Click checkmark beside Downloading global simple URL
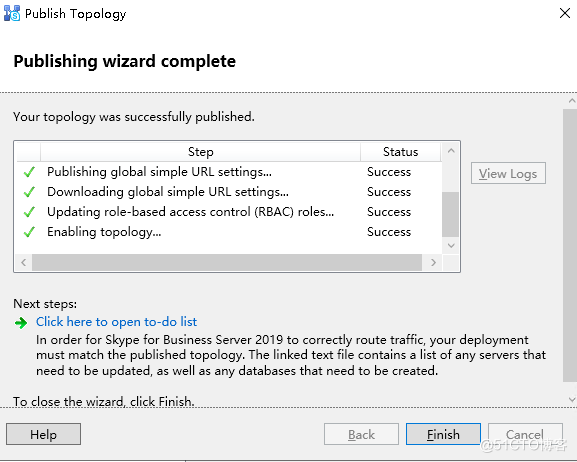The height and width of the screenshot is (462, 577). coord(29,192)
